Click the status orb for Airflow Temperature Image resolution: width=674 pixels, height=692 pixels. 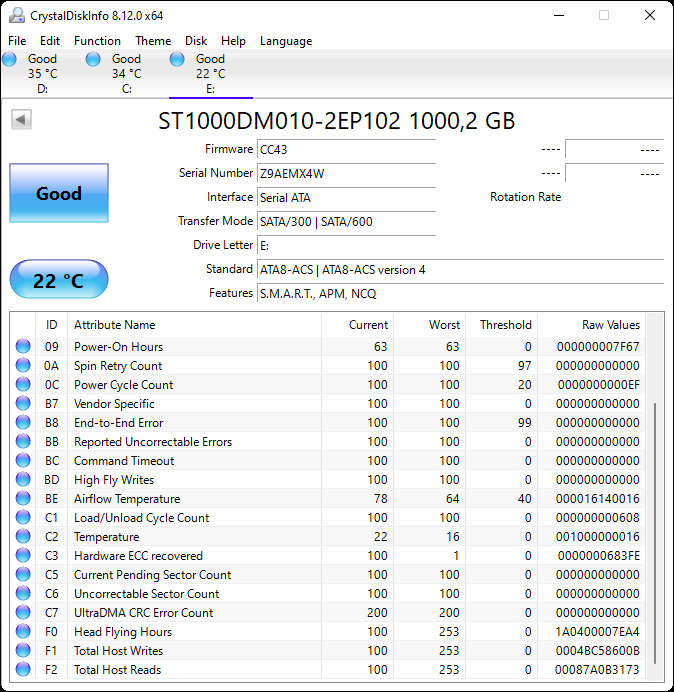click(x=23, y=498)
